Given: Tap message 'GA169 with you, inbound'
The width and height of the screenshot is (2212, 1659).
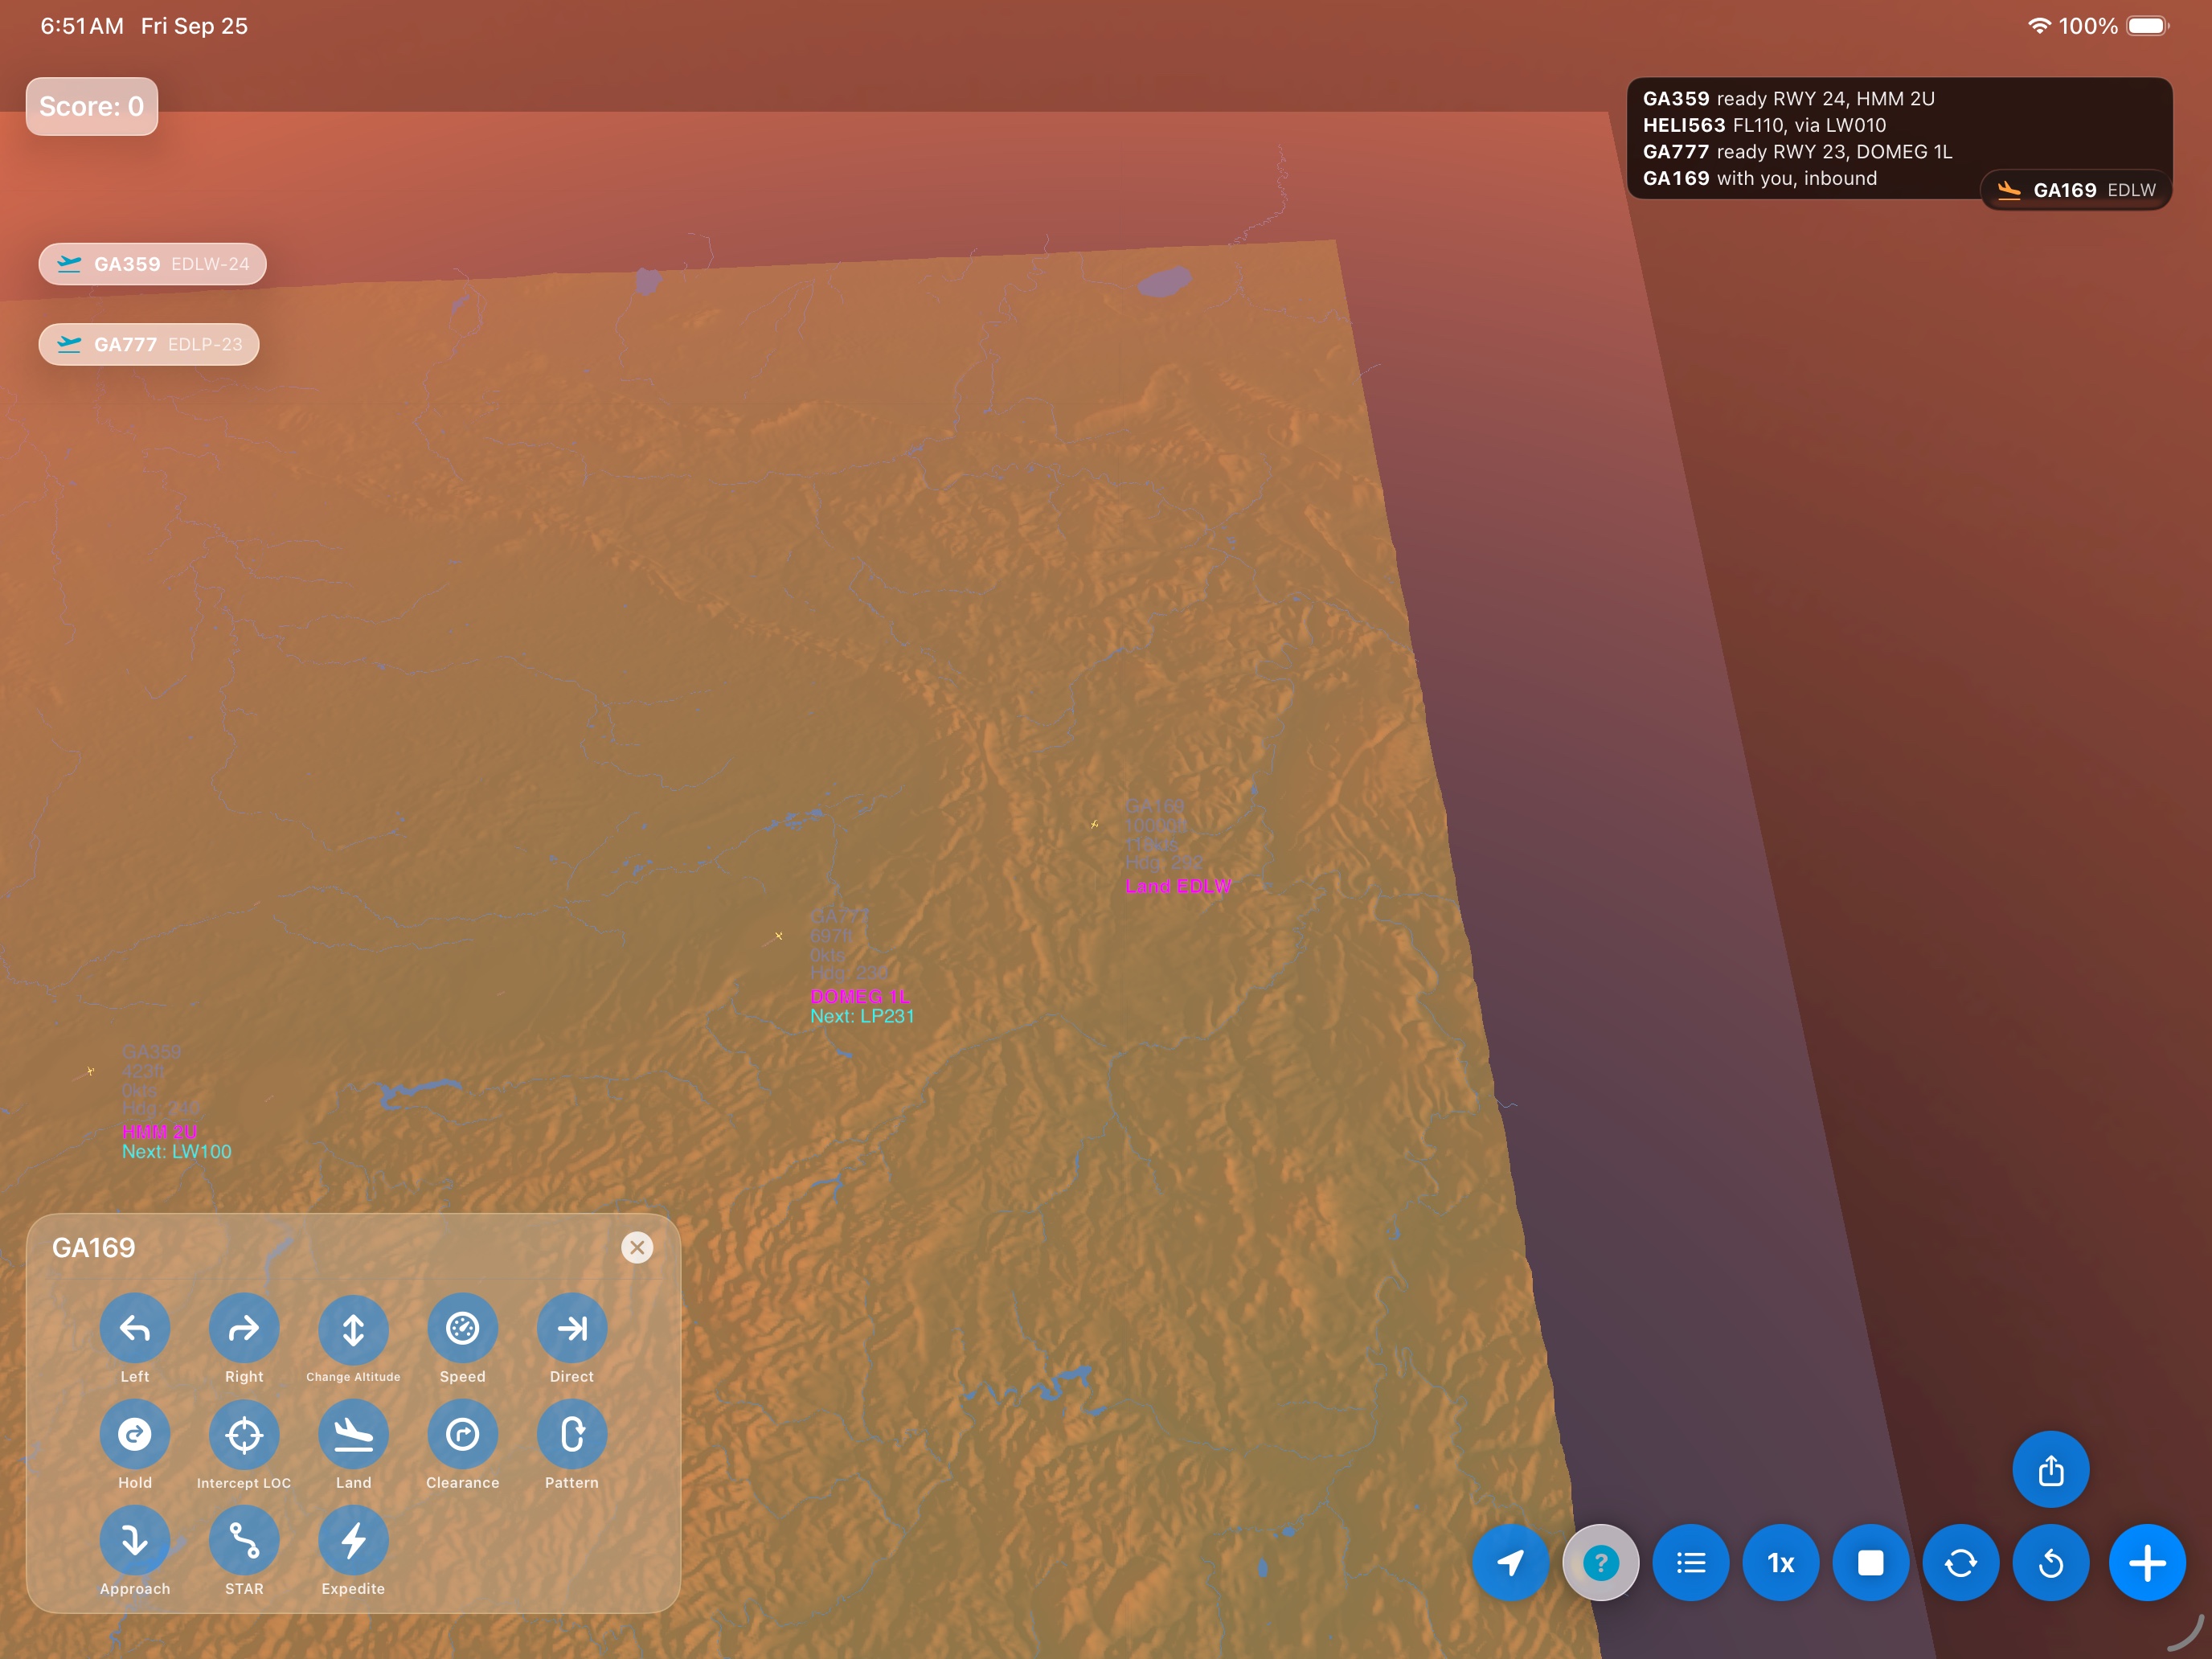Looking at the screenshot, I should 1759,178.
